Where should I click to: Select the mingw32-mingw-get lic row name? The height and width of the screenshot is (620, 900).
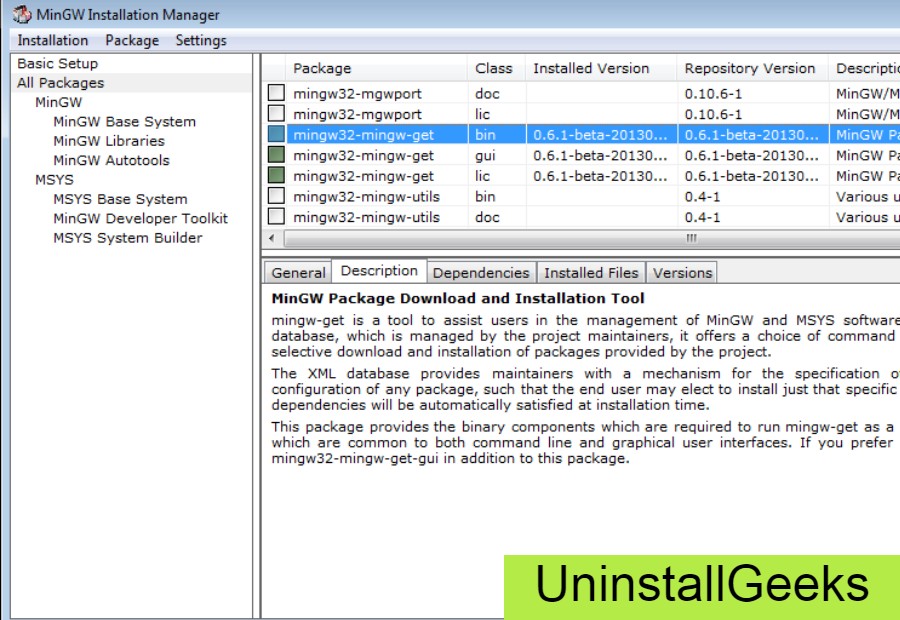pyautogui.click(x=363, y=176)
